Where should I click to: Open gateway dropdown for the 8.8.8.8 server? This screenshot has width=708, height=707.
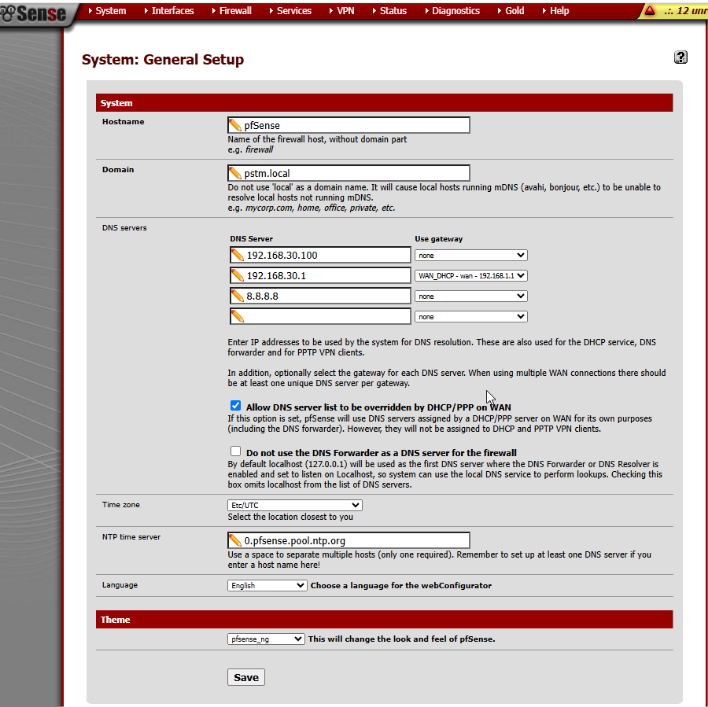(471, 296)
